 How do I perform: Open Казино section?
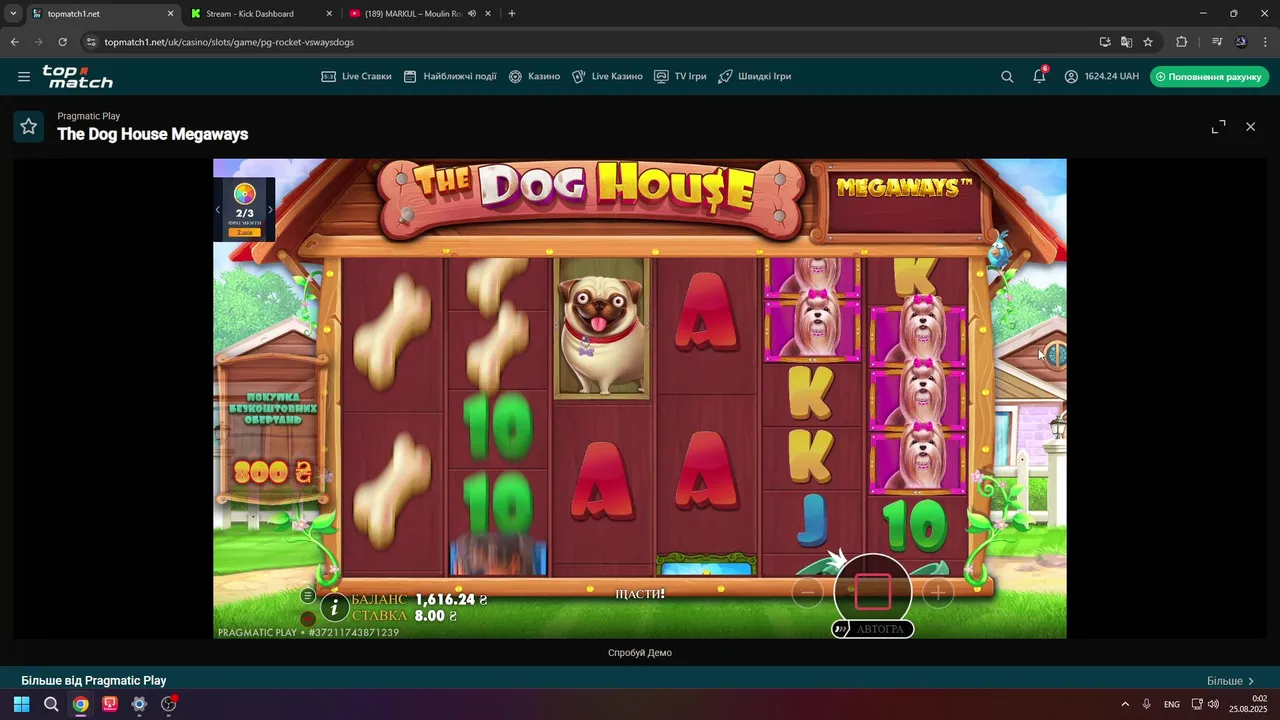(x=534, y=76)
